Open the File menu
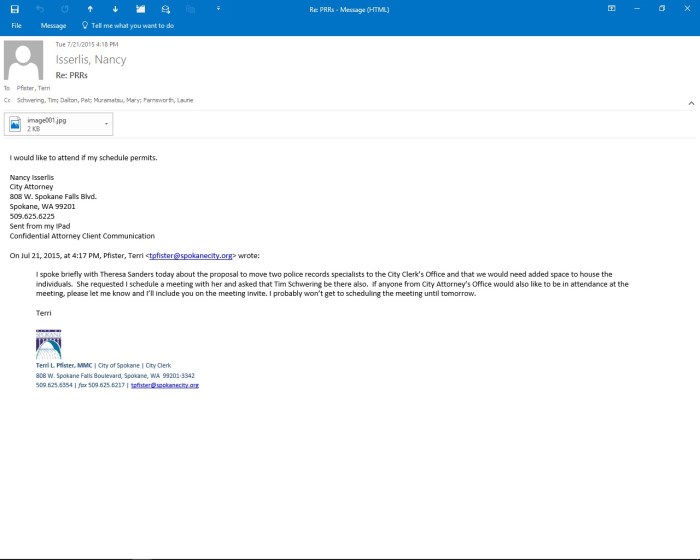700x560 pixels. pos(16,25)
